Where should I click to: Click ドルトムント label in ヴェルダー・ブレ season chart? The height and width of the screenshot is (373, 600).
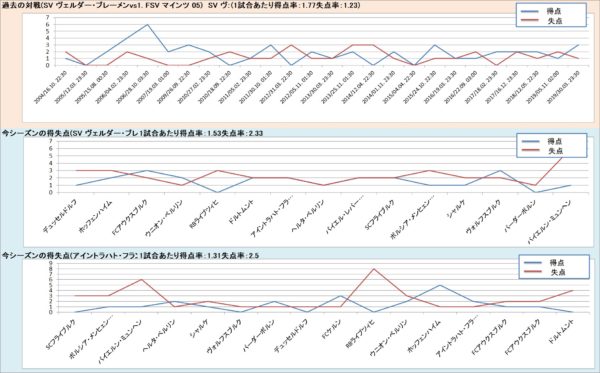click(x=242, y=212)
